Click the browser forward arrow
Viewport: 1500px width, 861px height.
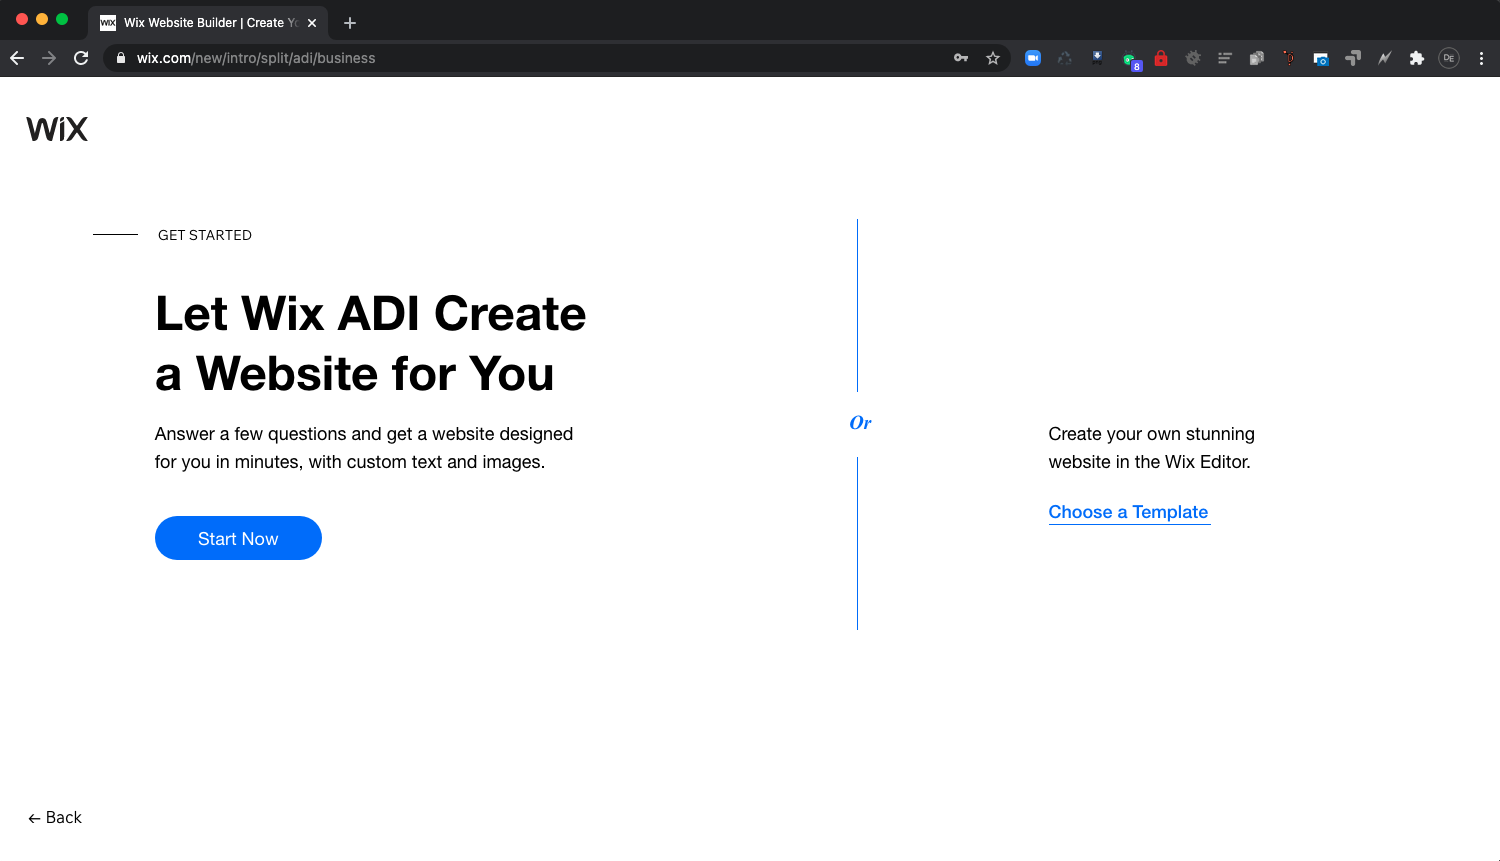tap(49, 58)
